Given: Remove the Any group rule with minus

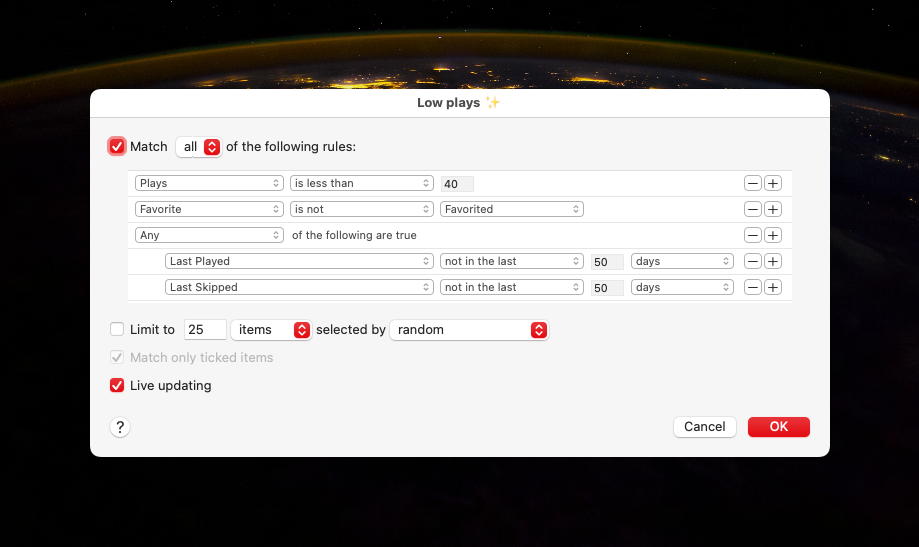Looking at the screenshot, I should coord(753,235).
